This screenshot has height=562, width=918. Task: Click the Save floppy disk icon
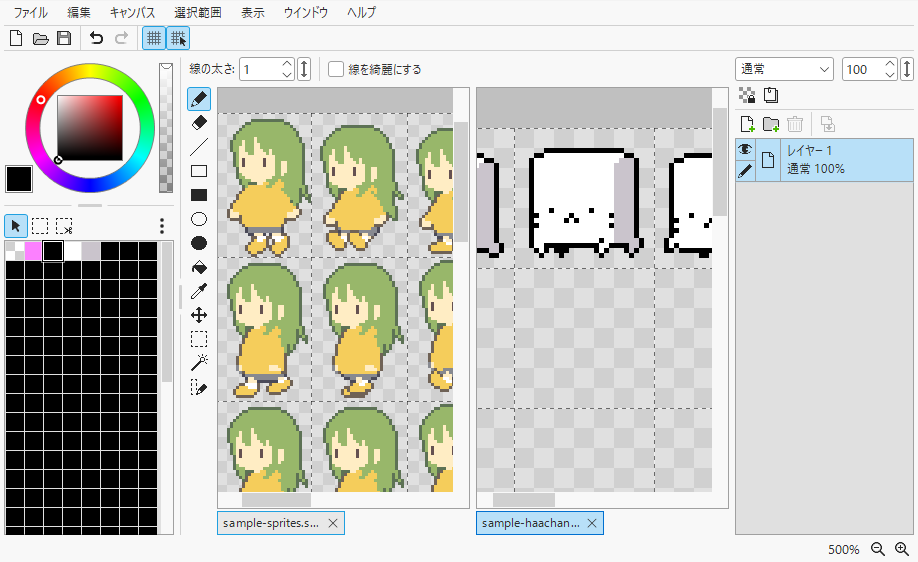tap(64, 38)
